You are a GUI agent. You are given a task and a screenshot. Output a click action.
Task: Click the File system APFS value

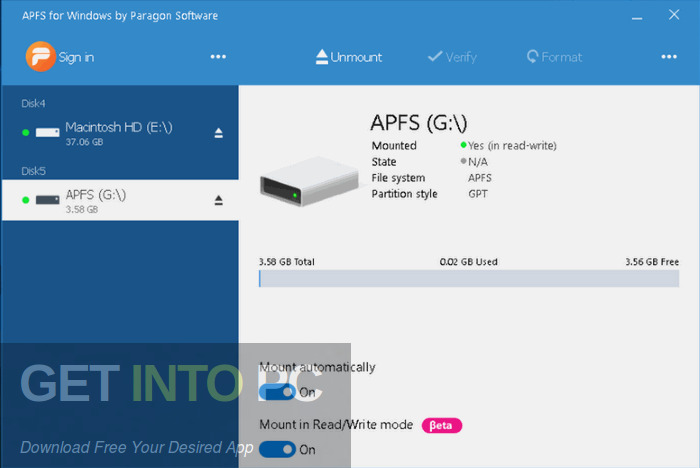tap(480, 178)
